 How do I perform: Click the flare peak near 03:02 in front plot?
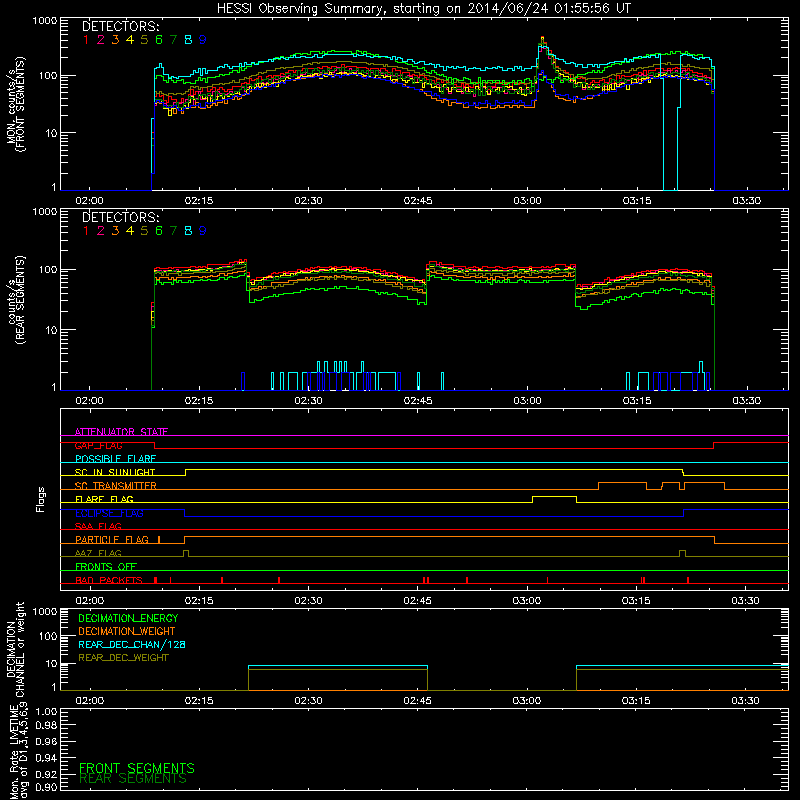point(542,40)
